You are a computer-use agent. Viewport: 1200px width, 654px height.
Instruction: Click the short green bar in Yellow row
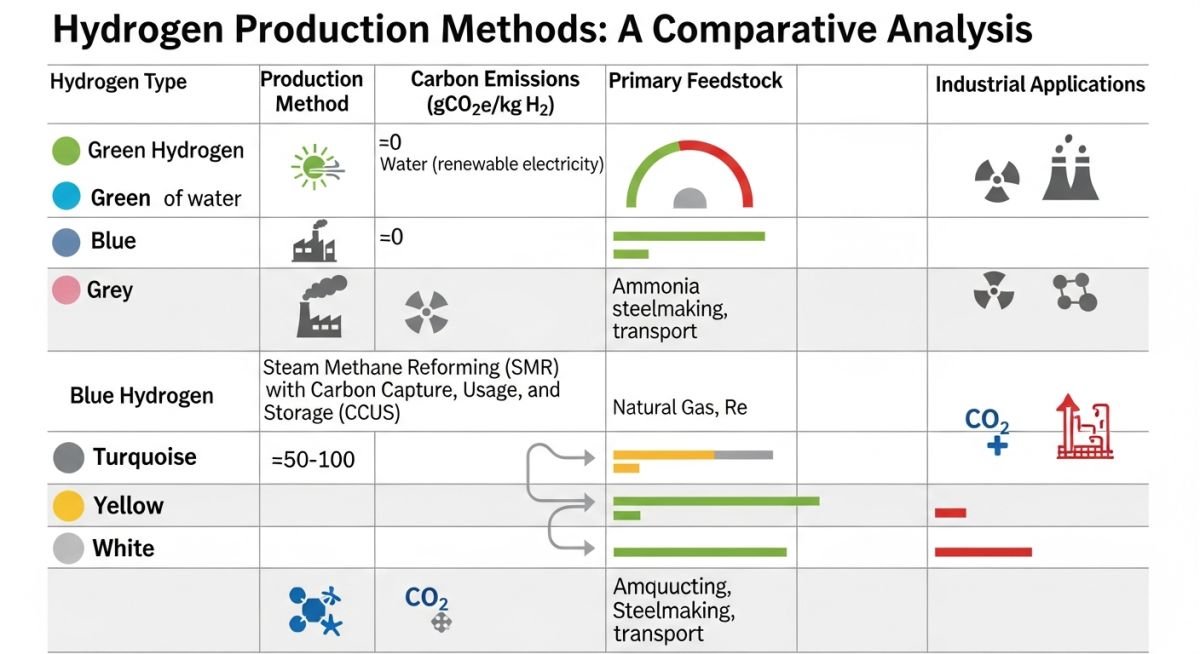(627, 515)
